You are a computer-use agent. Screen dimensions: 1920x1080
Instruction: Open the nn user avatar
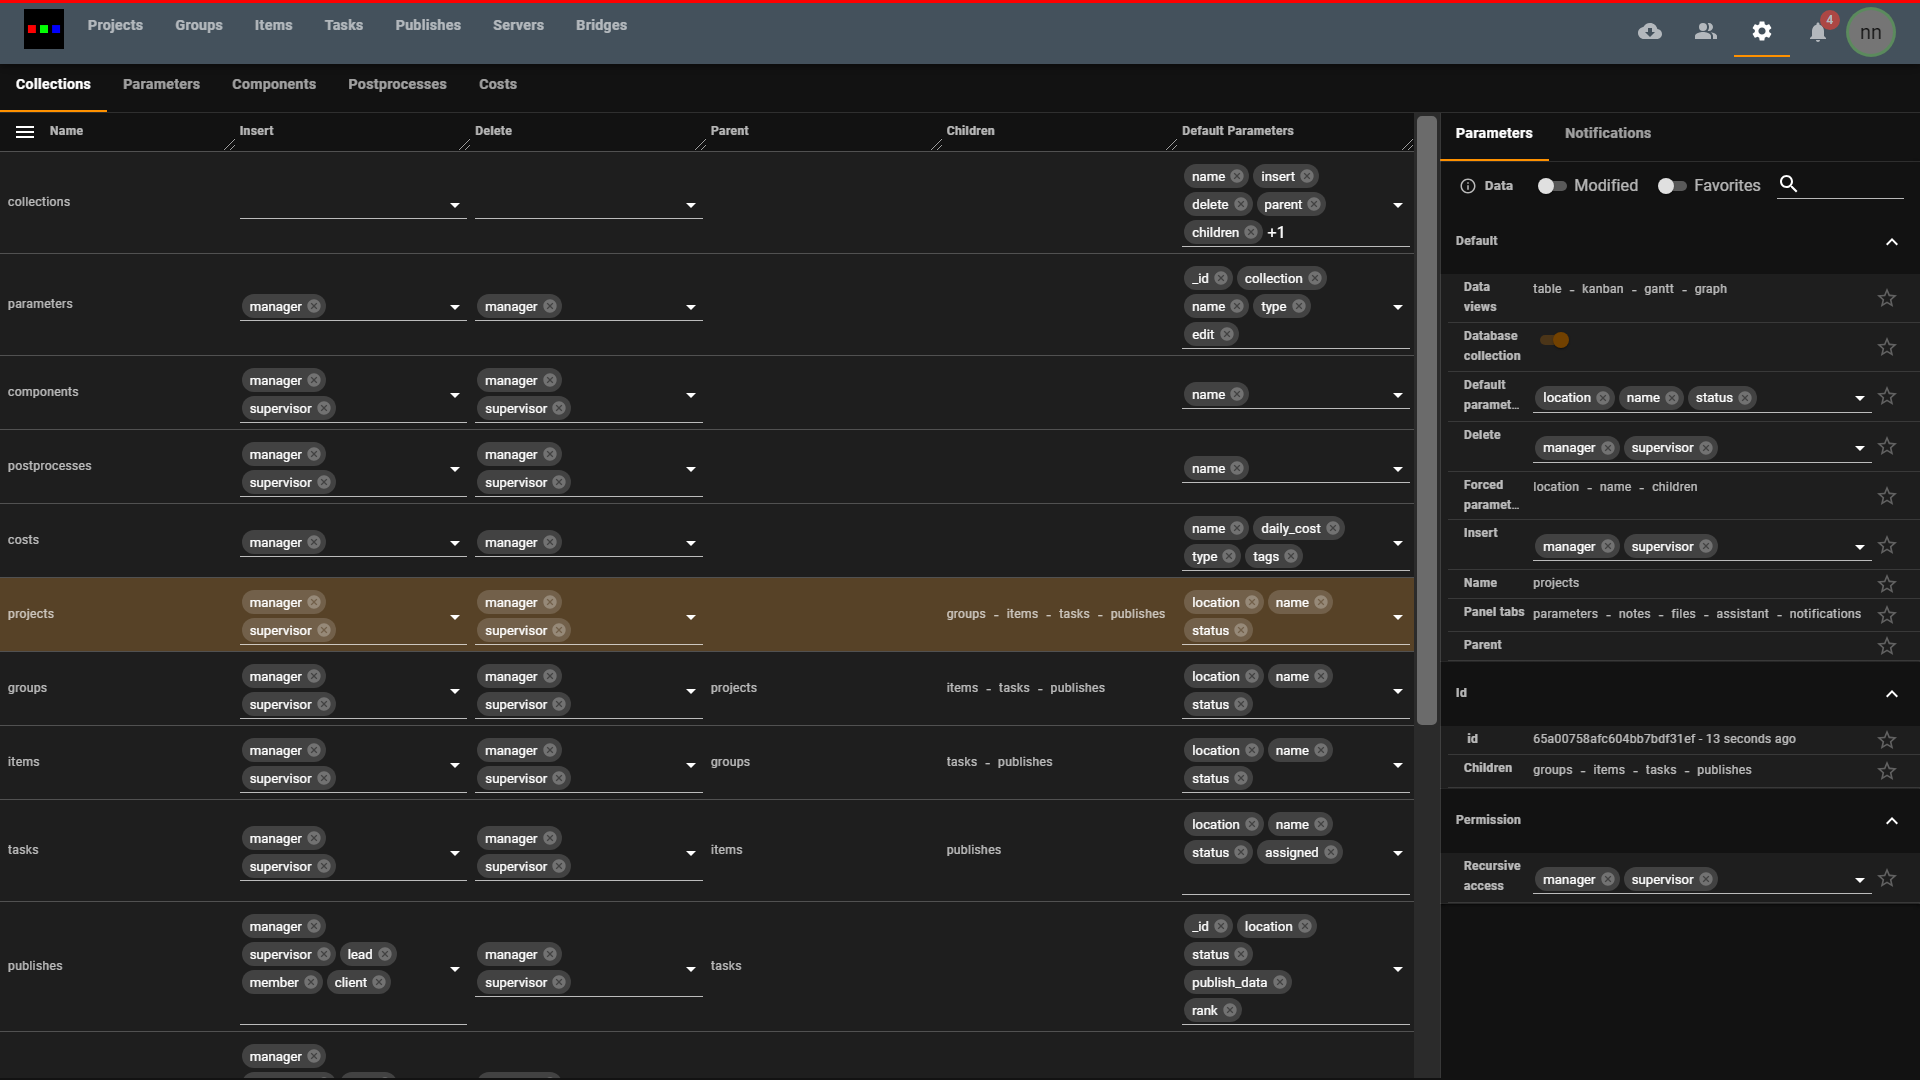click(x=1870, y=33)
